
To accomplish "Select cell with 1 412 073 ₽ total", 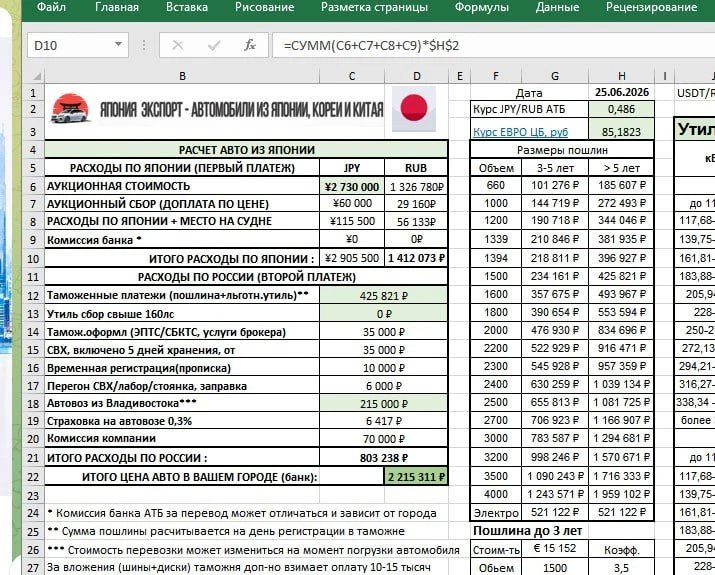I will 417,259.
